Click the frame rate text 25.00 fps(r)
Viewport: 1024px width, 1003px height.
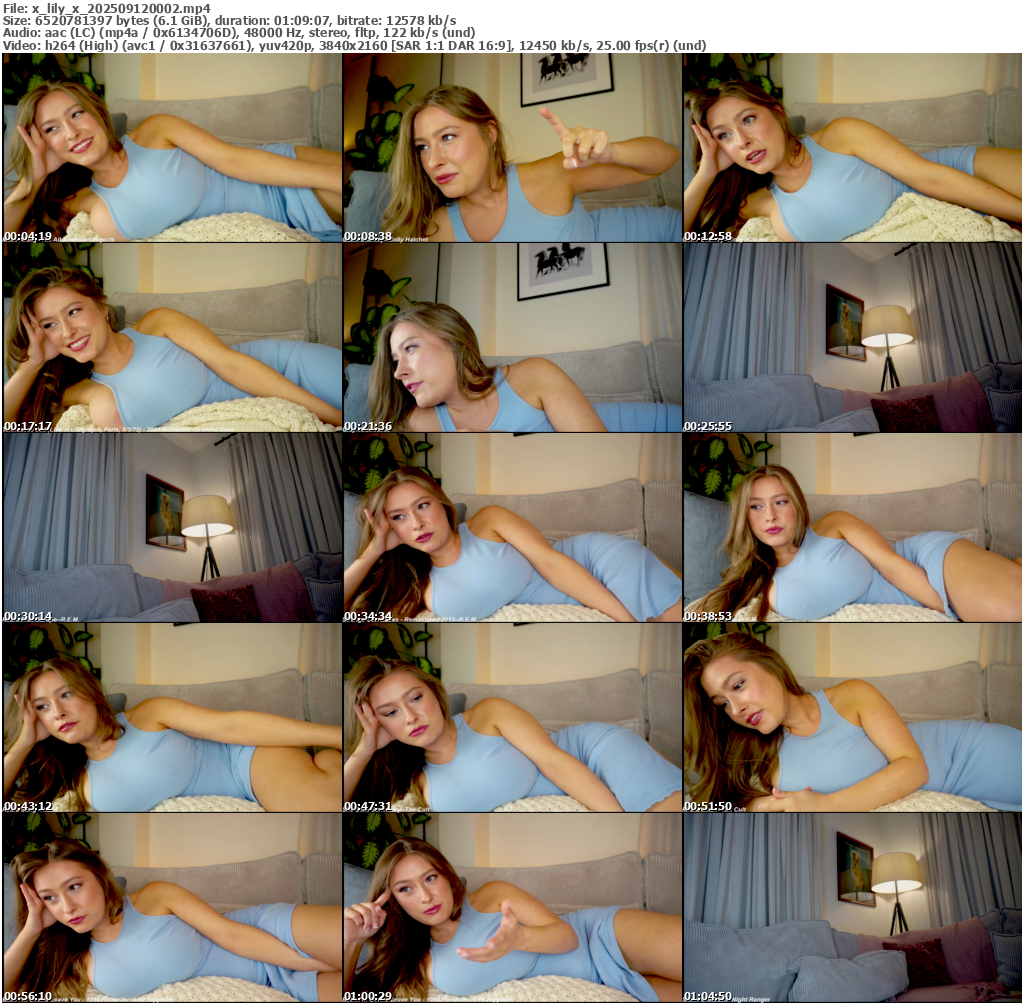pos(626,46)
